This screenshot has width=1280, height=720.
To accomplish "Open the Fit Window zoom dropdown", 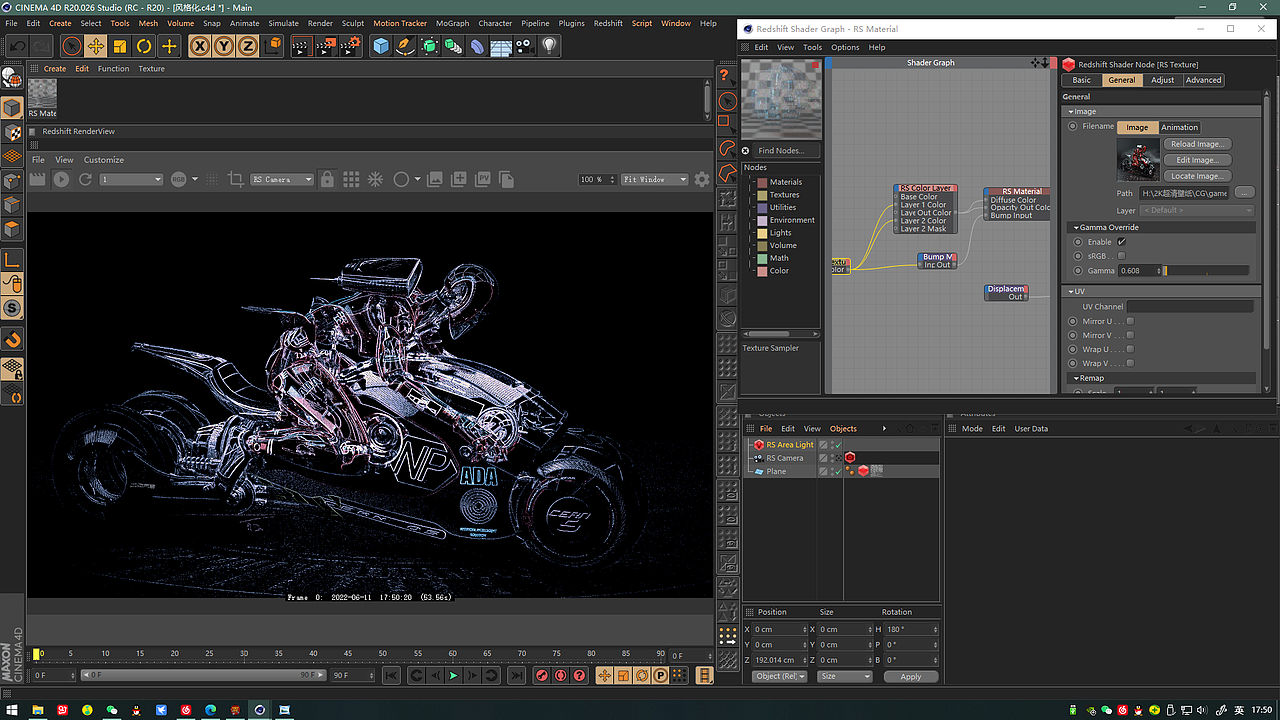I will tap(655, 180).
